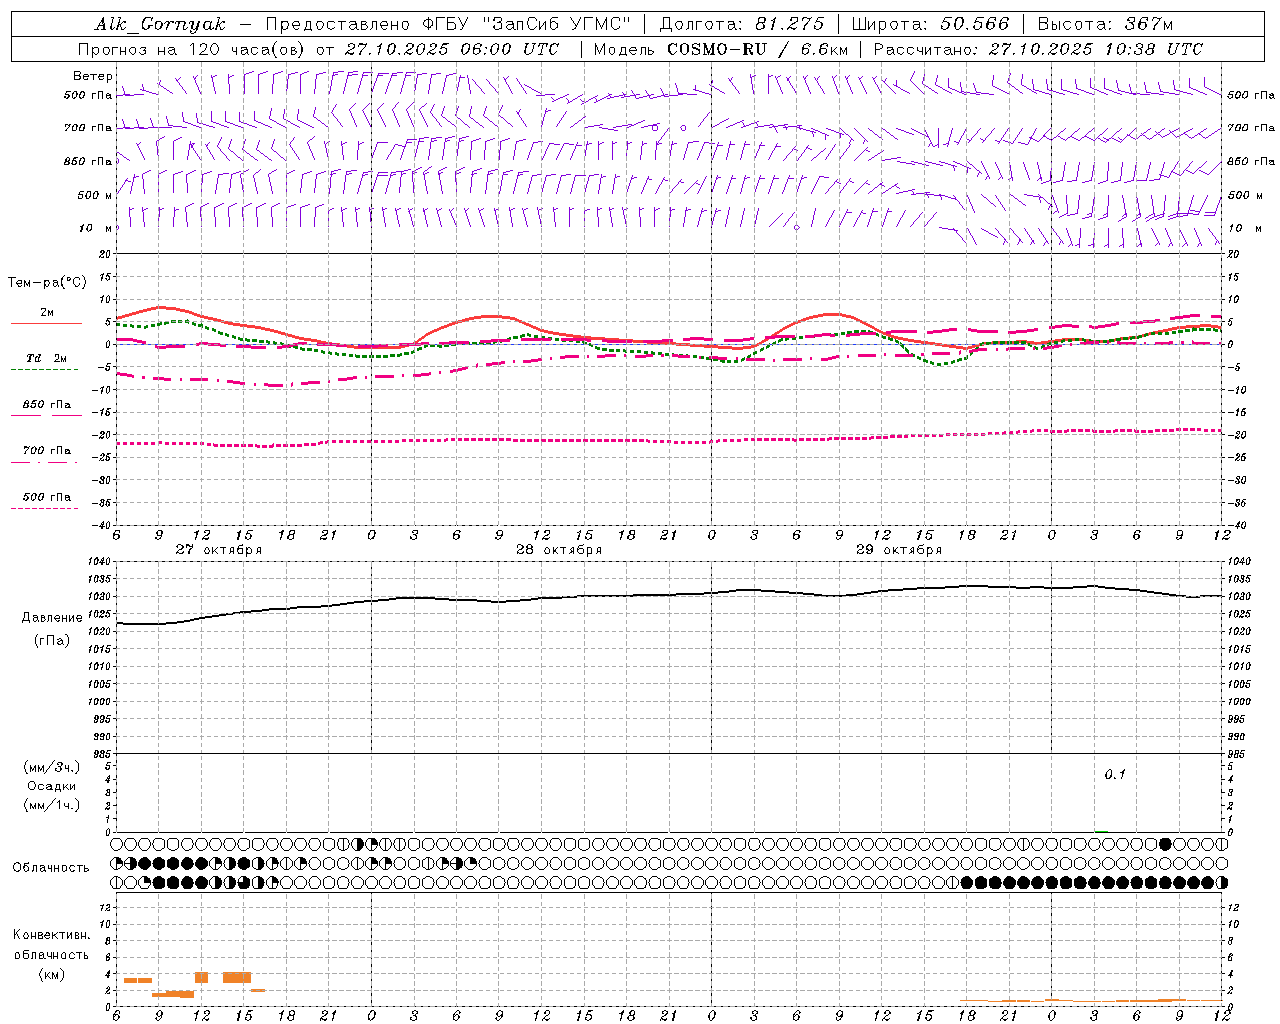Click the (мм/1ч.) precipitation unit label
This screenshot has width=1280, height=1024.
coord(52,805)
